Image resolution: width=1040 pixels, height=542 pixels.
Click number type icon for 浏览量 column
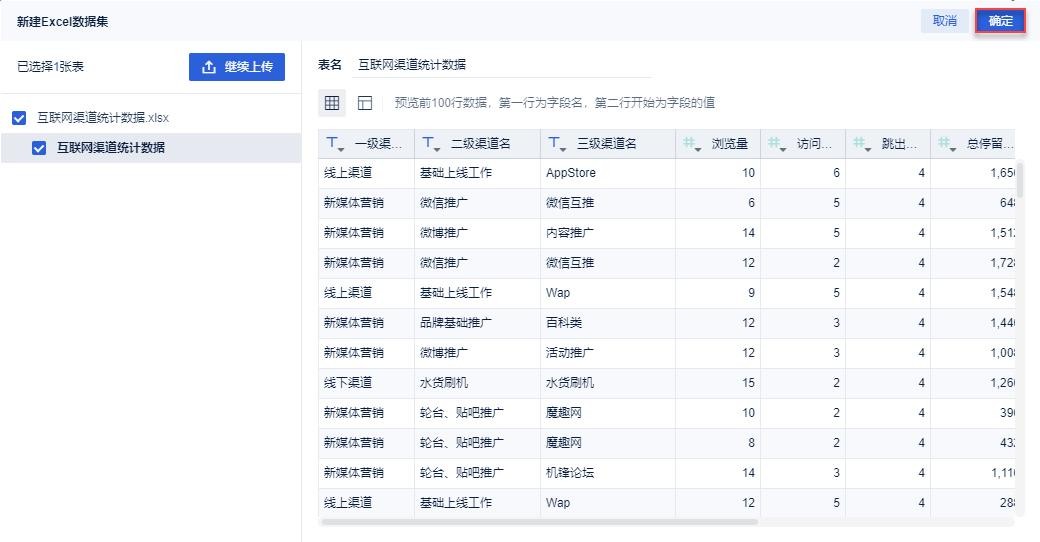click(691, 144)
